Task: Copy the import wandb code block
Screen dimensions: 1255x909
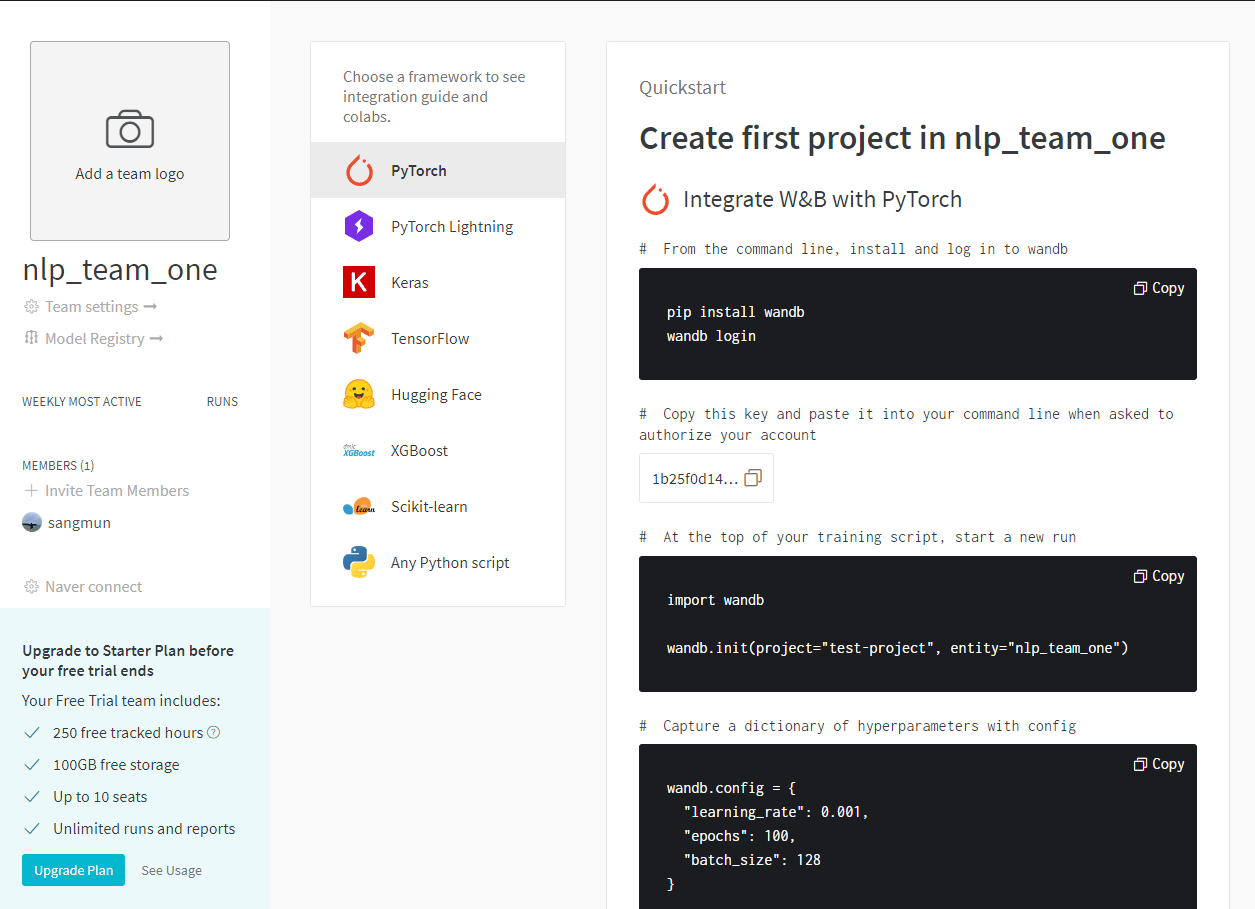Action: pyautogui.click(x=1159, y=576)
